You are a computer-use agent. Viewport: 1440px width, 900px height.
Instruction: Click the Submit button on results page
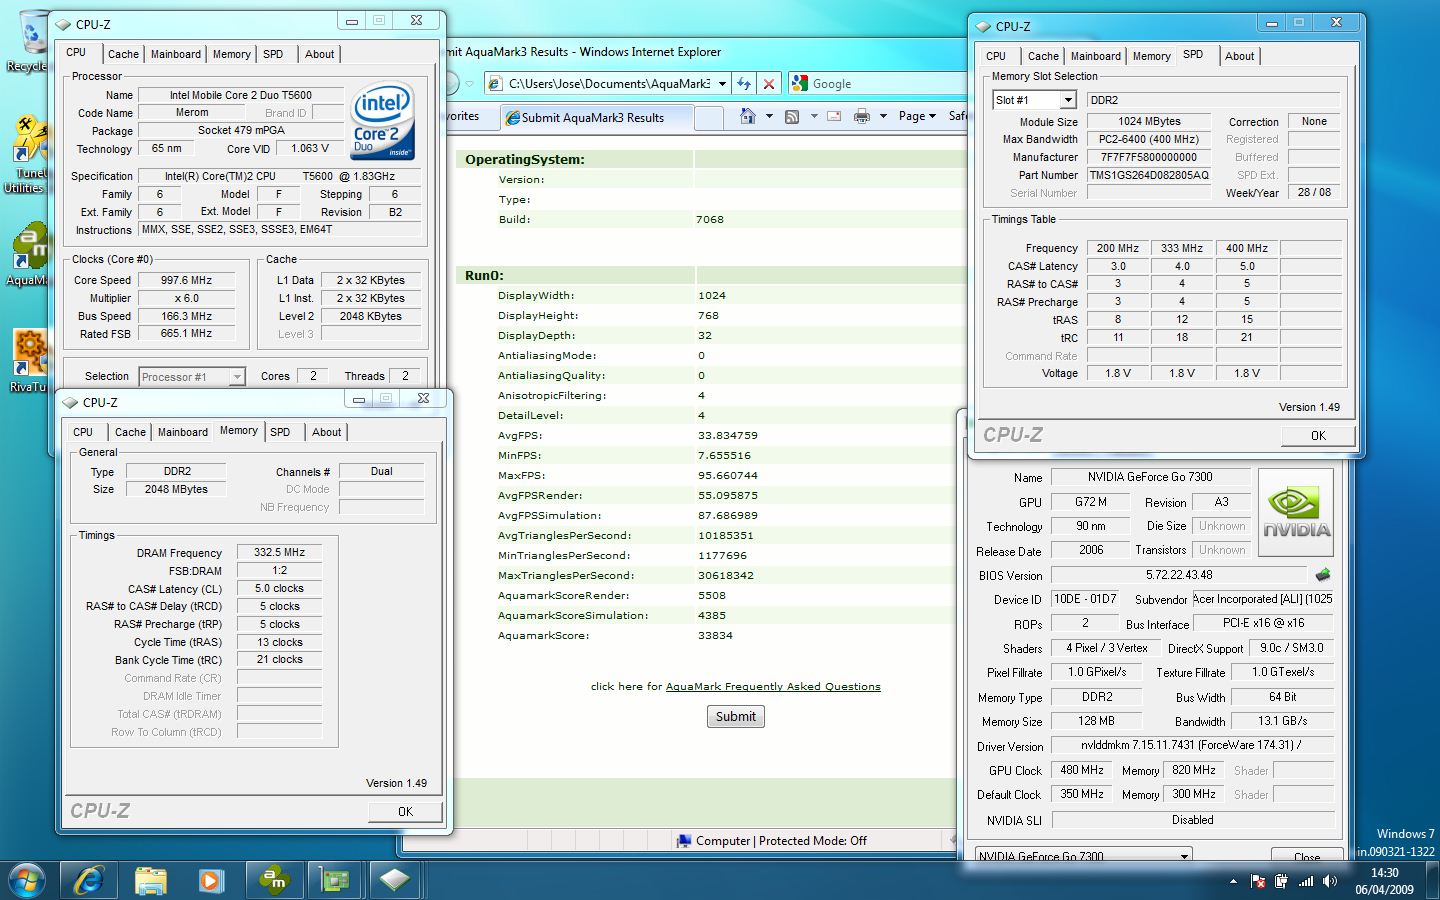click(x=736, y=717)
